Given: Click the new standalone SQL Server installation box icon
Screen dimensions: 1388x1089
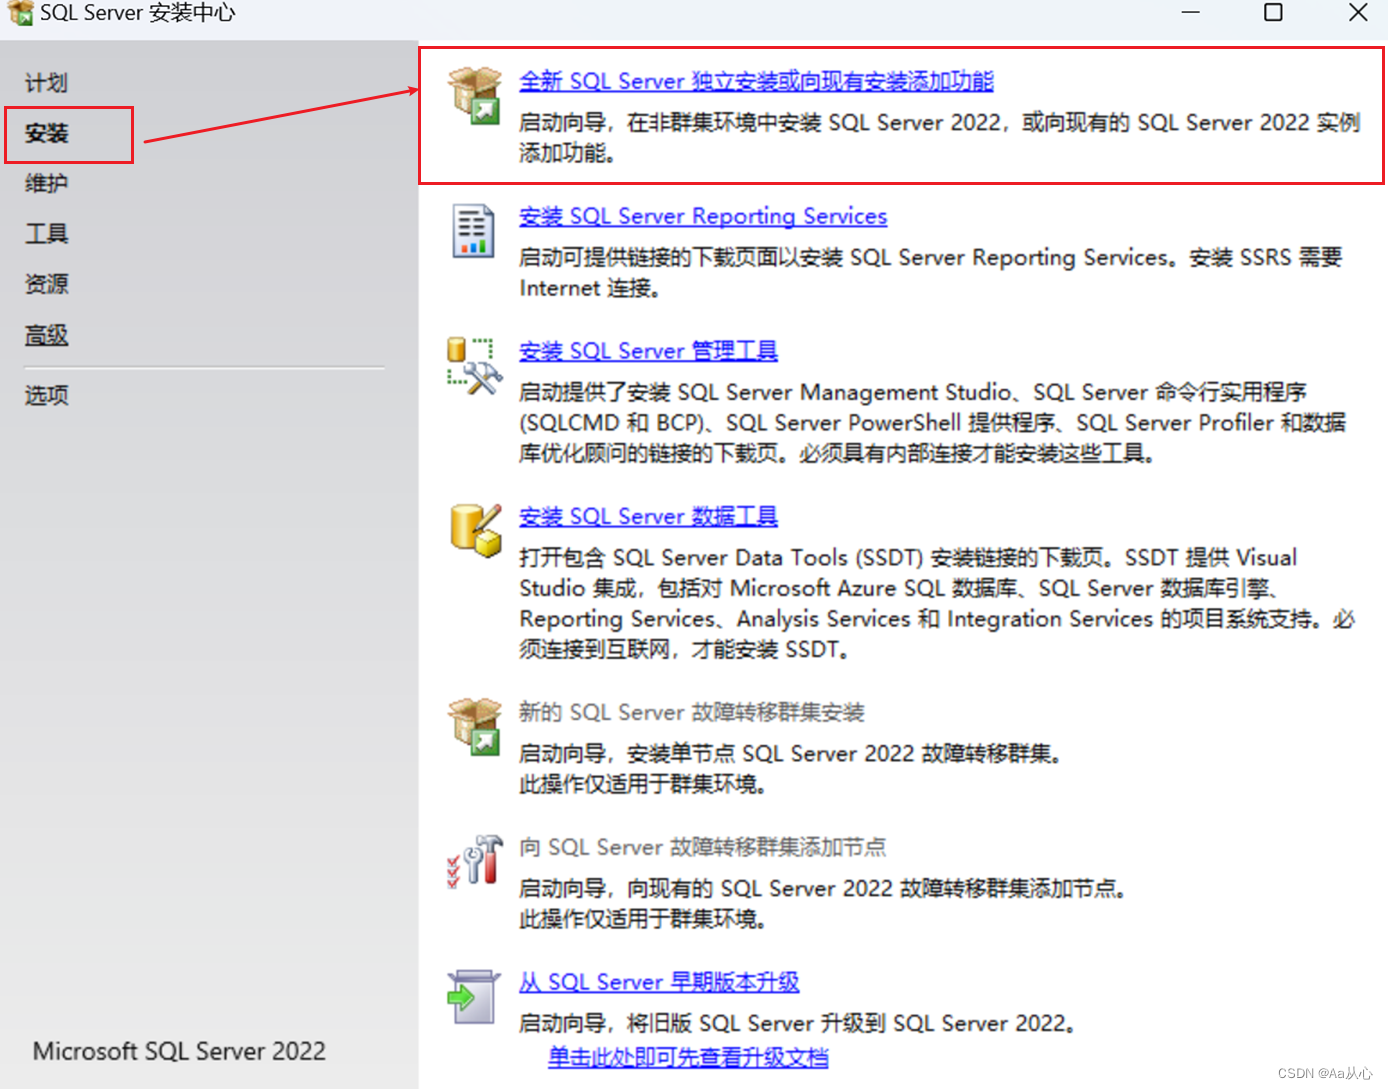Looking at the screenshot, I should 475,96.
